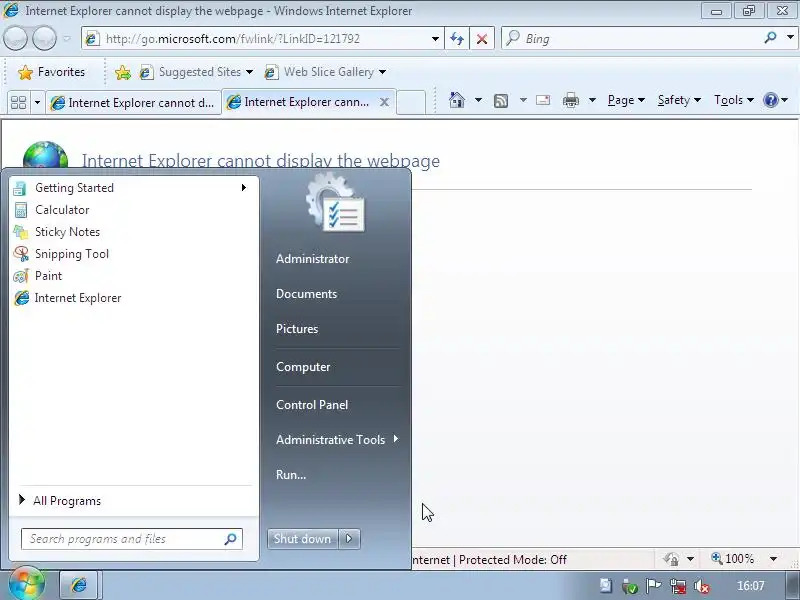Expand Administrative Tools submenu
This screenshot has height=600, width=800.
pyautogui.click(x=337, y=439)
